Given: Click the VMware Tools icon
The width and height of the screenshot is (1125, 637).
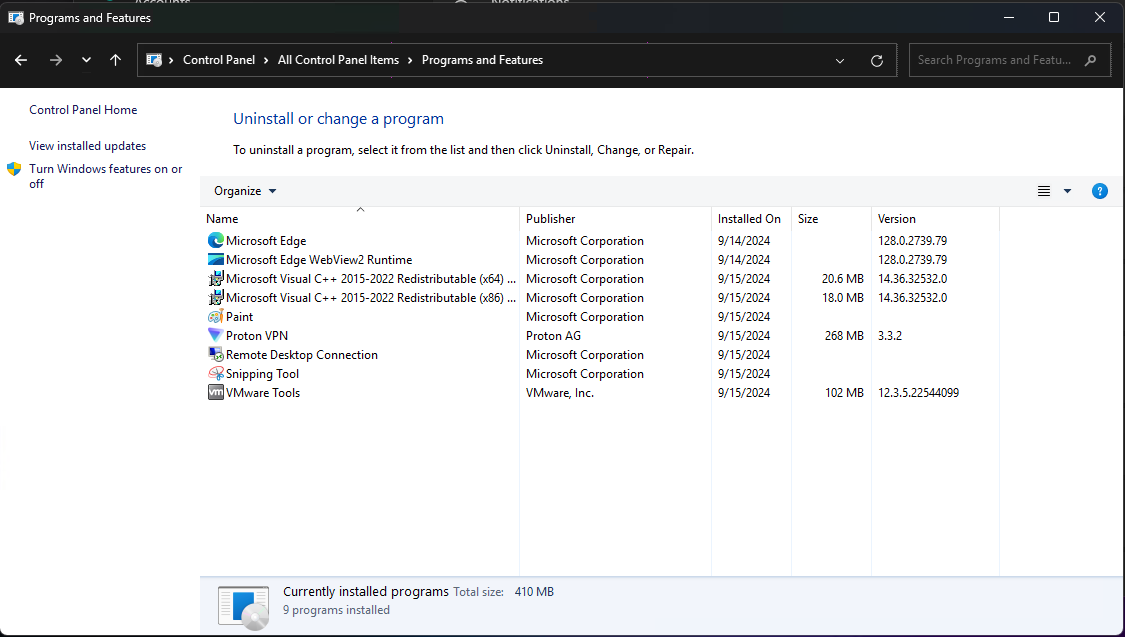Looking at the screenshot, I should click(x=215, y=392).
